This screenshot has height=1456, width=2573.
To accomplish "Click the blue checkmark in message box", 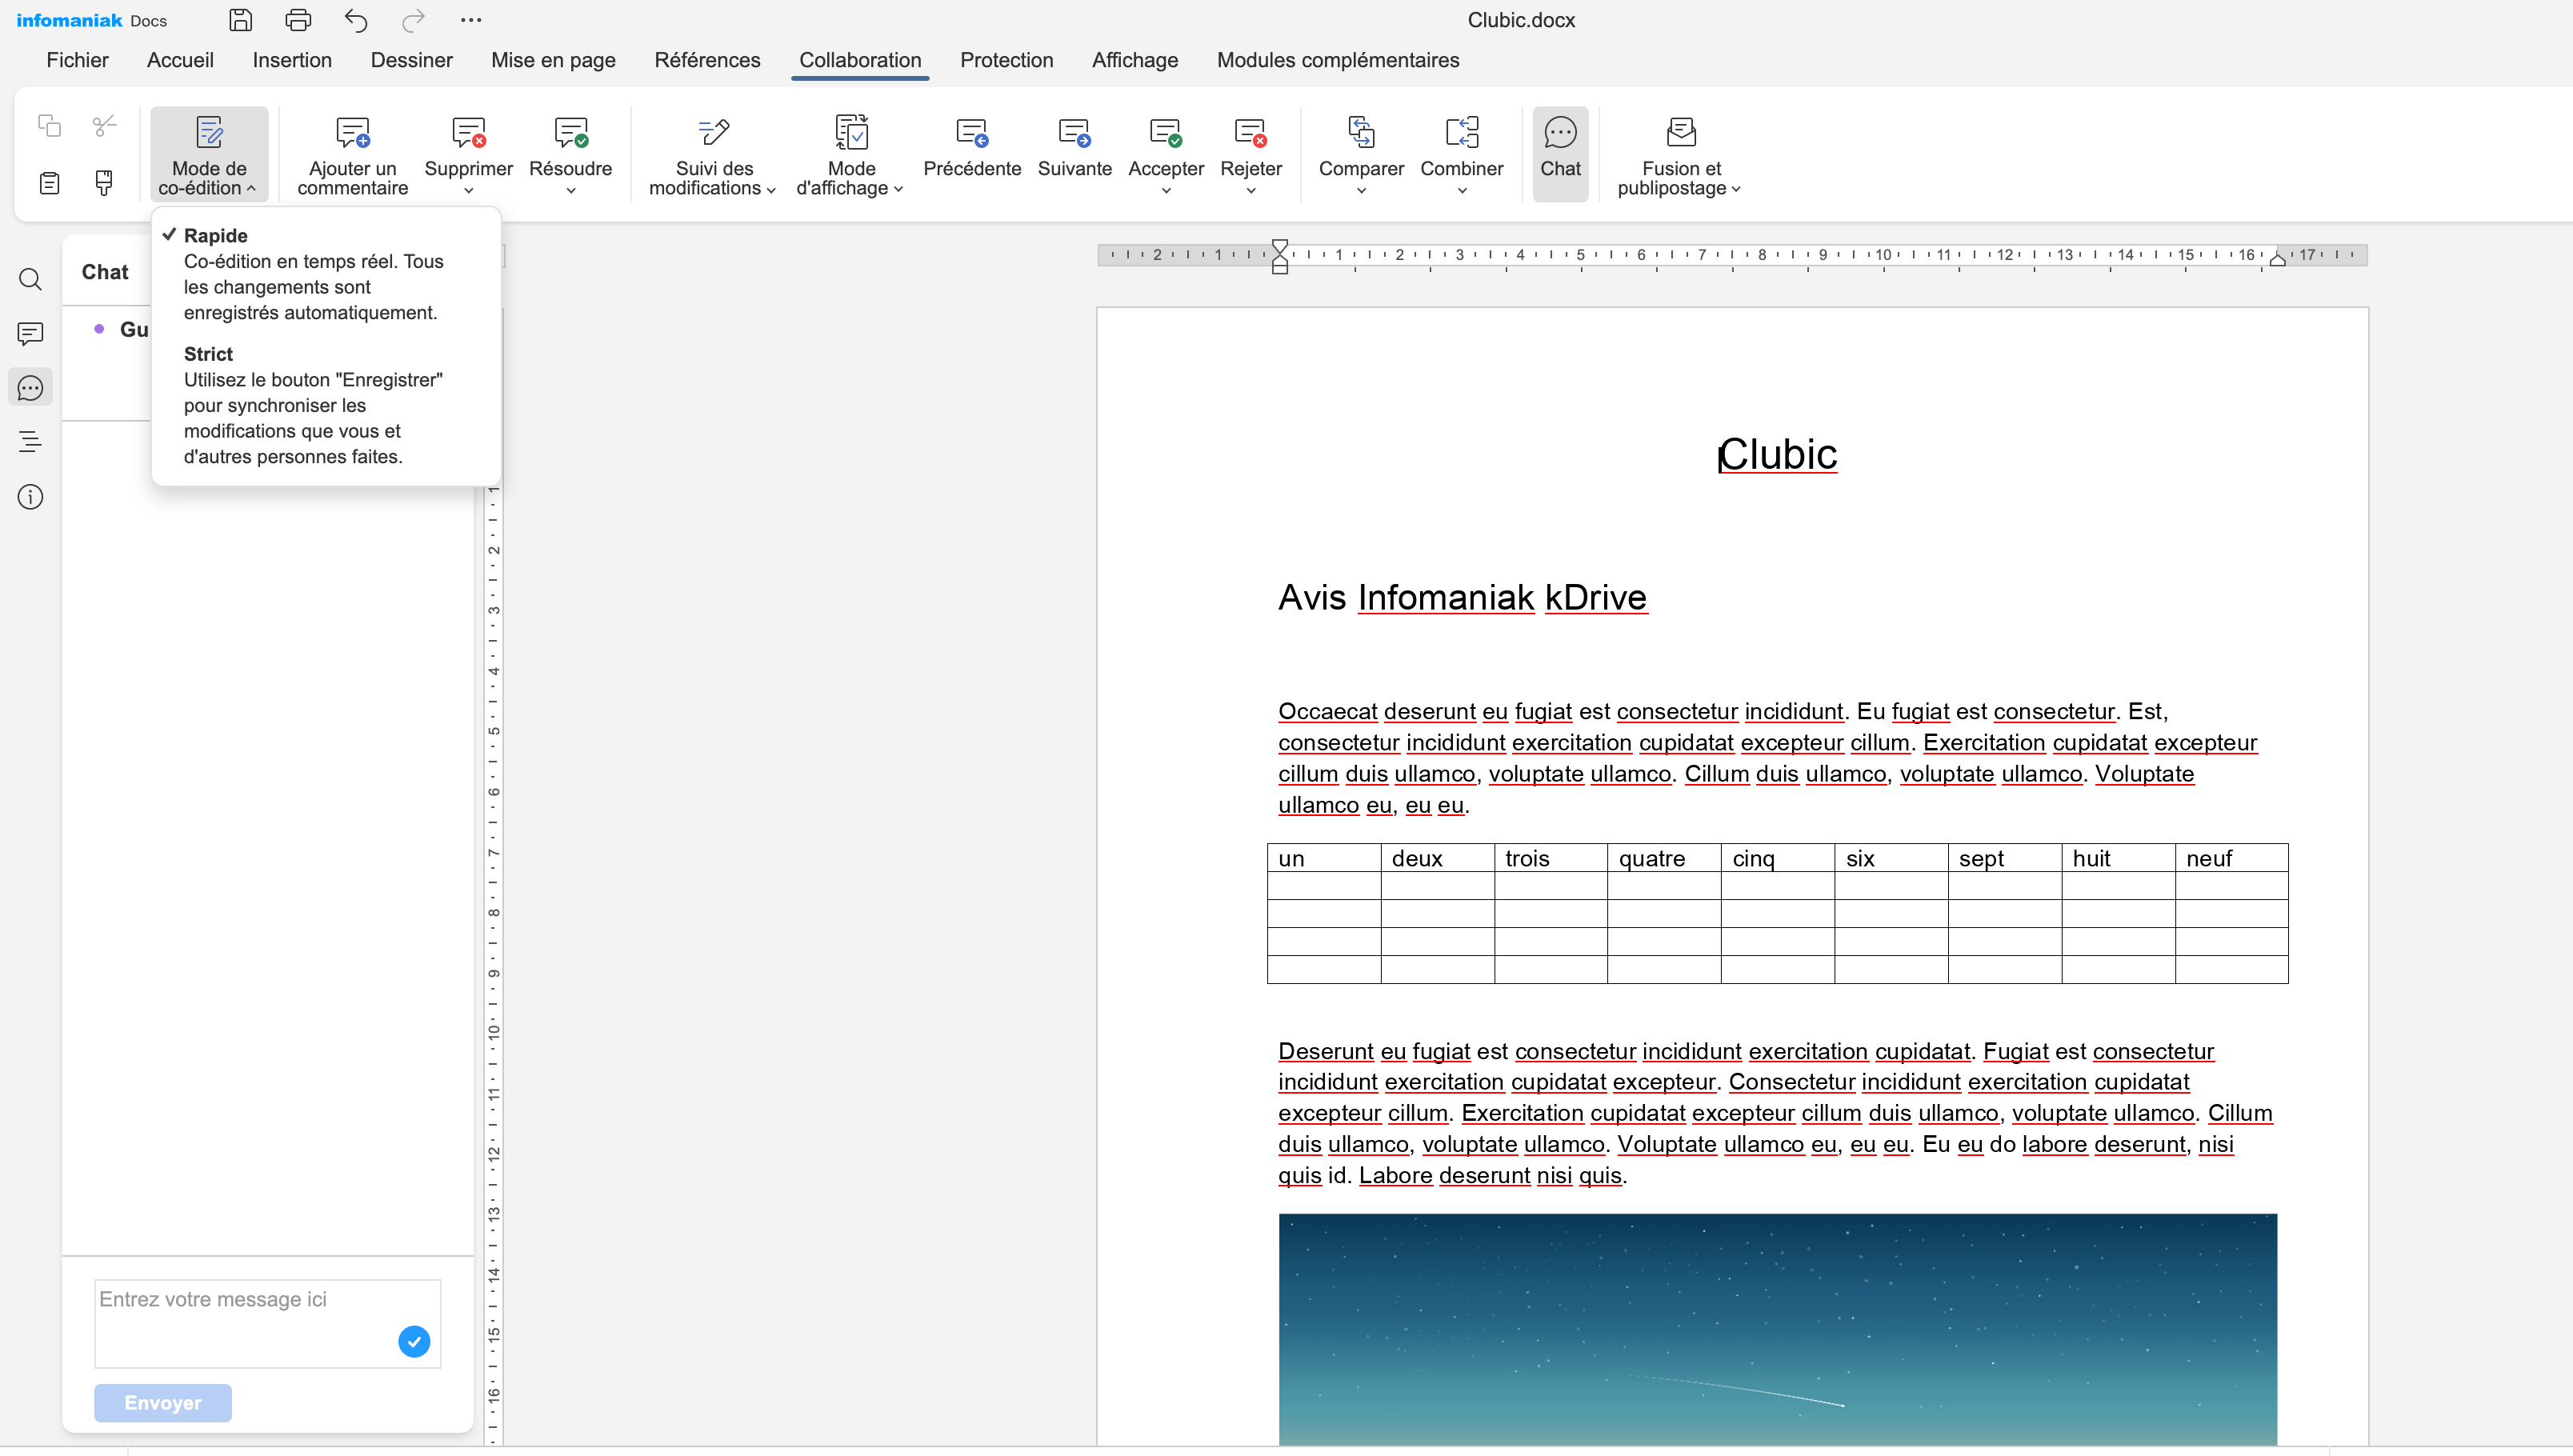I will (414, 1341).
